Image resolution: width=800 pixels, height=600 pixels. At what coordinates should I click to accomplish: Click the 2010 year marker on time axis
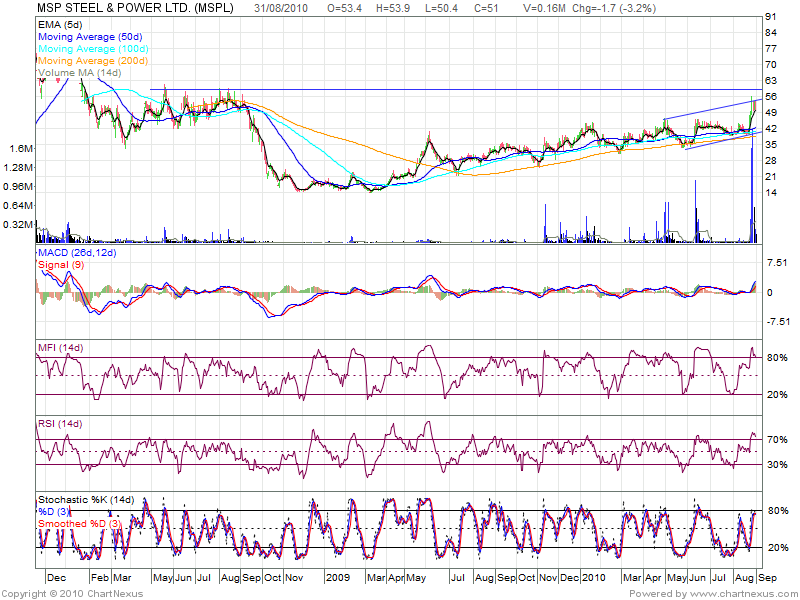(x=596, y=578)
